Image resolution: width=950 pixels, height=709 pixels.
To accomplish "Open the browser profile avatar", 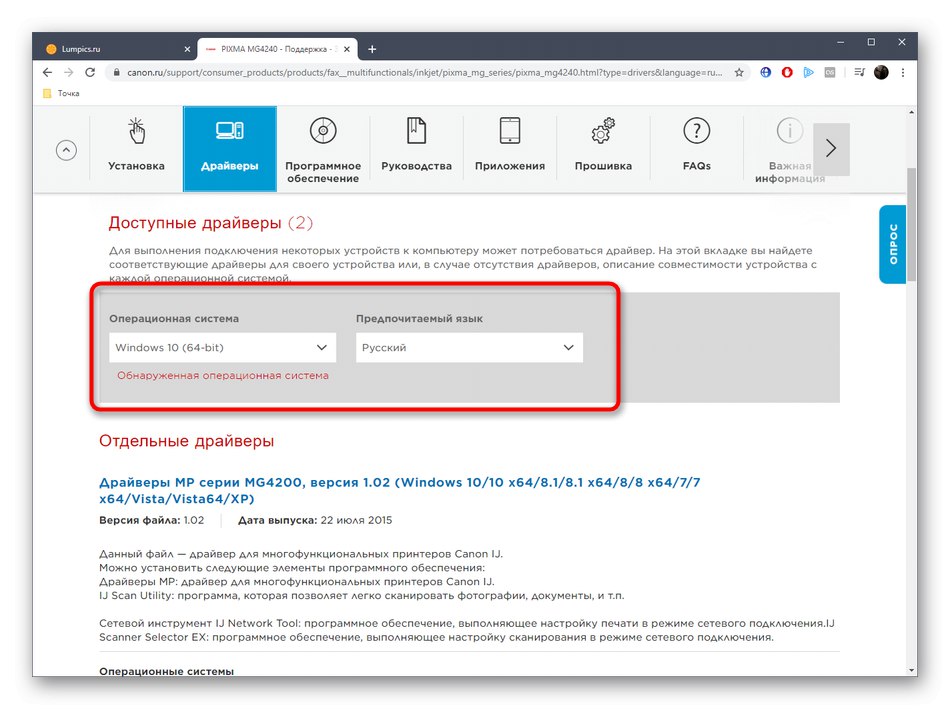I will (881, 72).
